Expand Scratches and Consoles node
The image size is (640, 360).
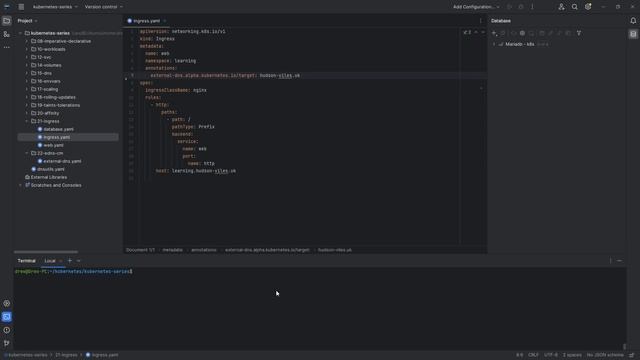pos(20,185)
